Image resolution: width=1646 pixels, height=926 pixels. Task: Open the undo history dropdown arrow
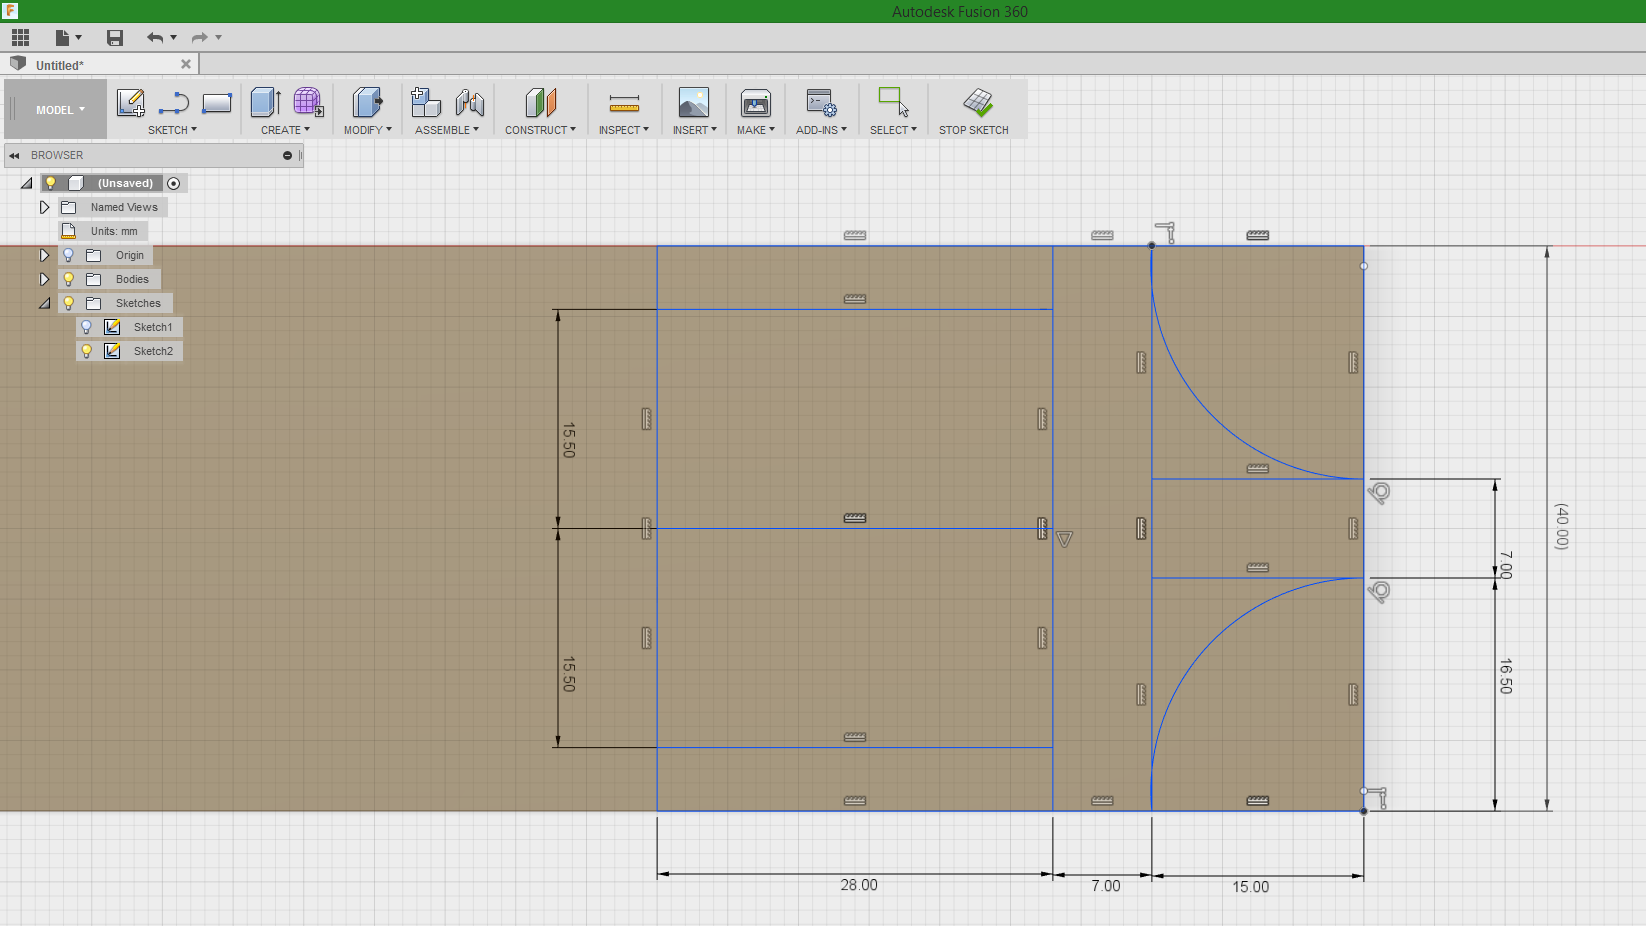click(174, 38)
